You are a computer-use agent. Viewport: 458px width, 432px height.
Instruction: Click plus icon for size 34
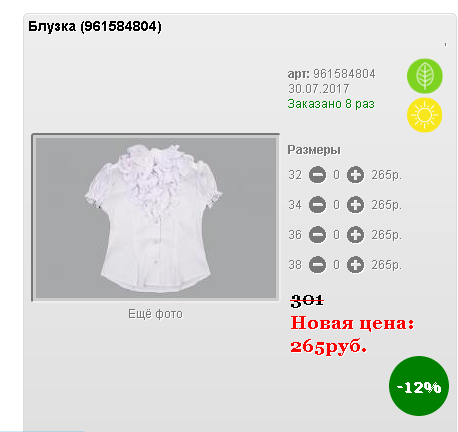pos(355,205)
